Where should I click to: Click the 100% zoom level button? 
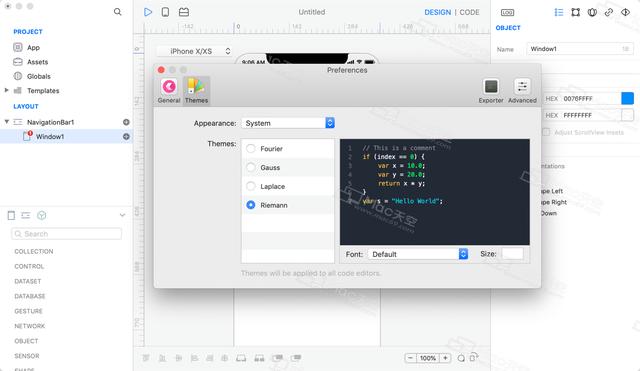click(428, 358)
